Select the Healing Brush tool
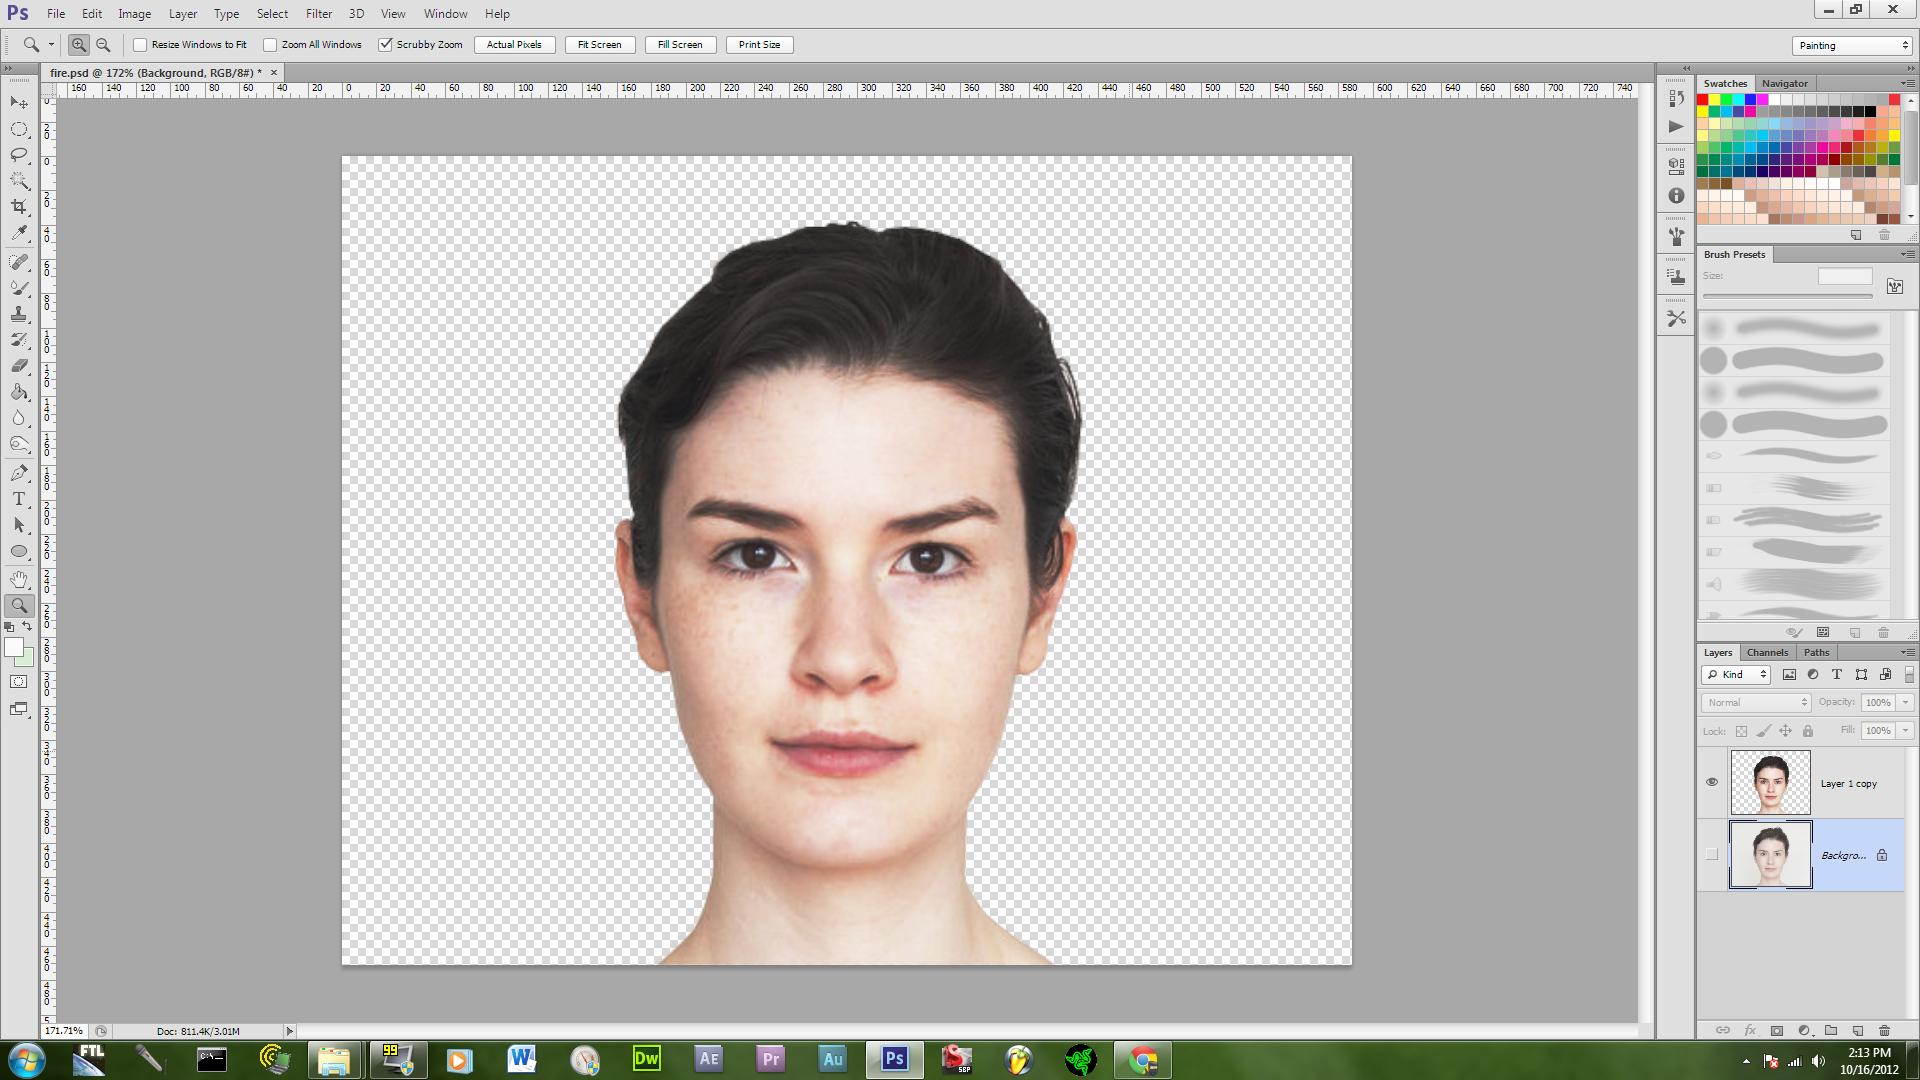Image resolution: width=1920 pixels, height=1080 pixels. [19, 262]
